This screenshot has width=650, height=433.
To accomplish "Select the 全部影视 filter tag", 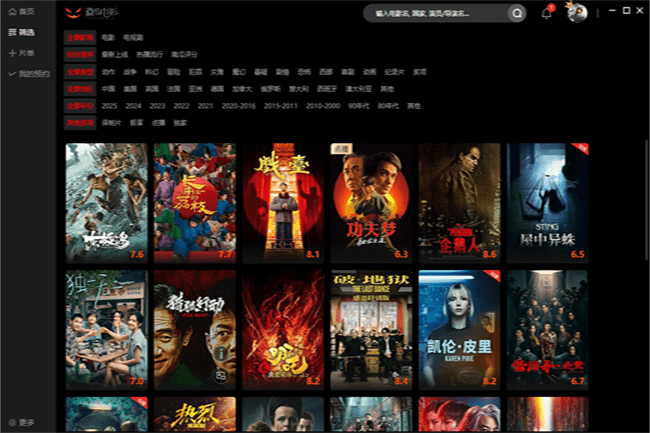I will point(80,37).
